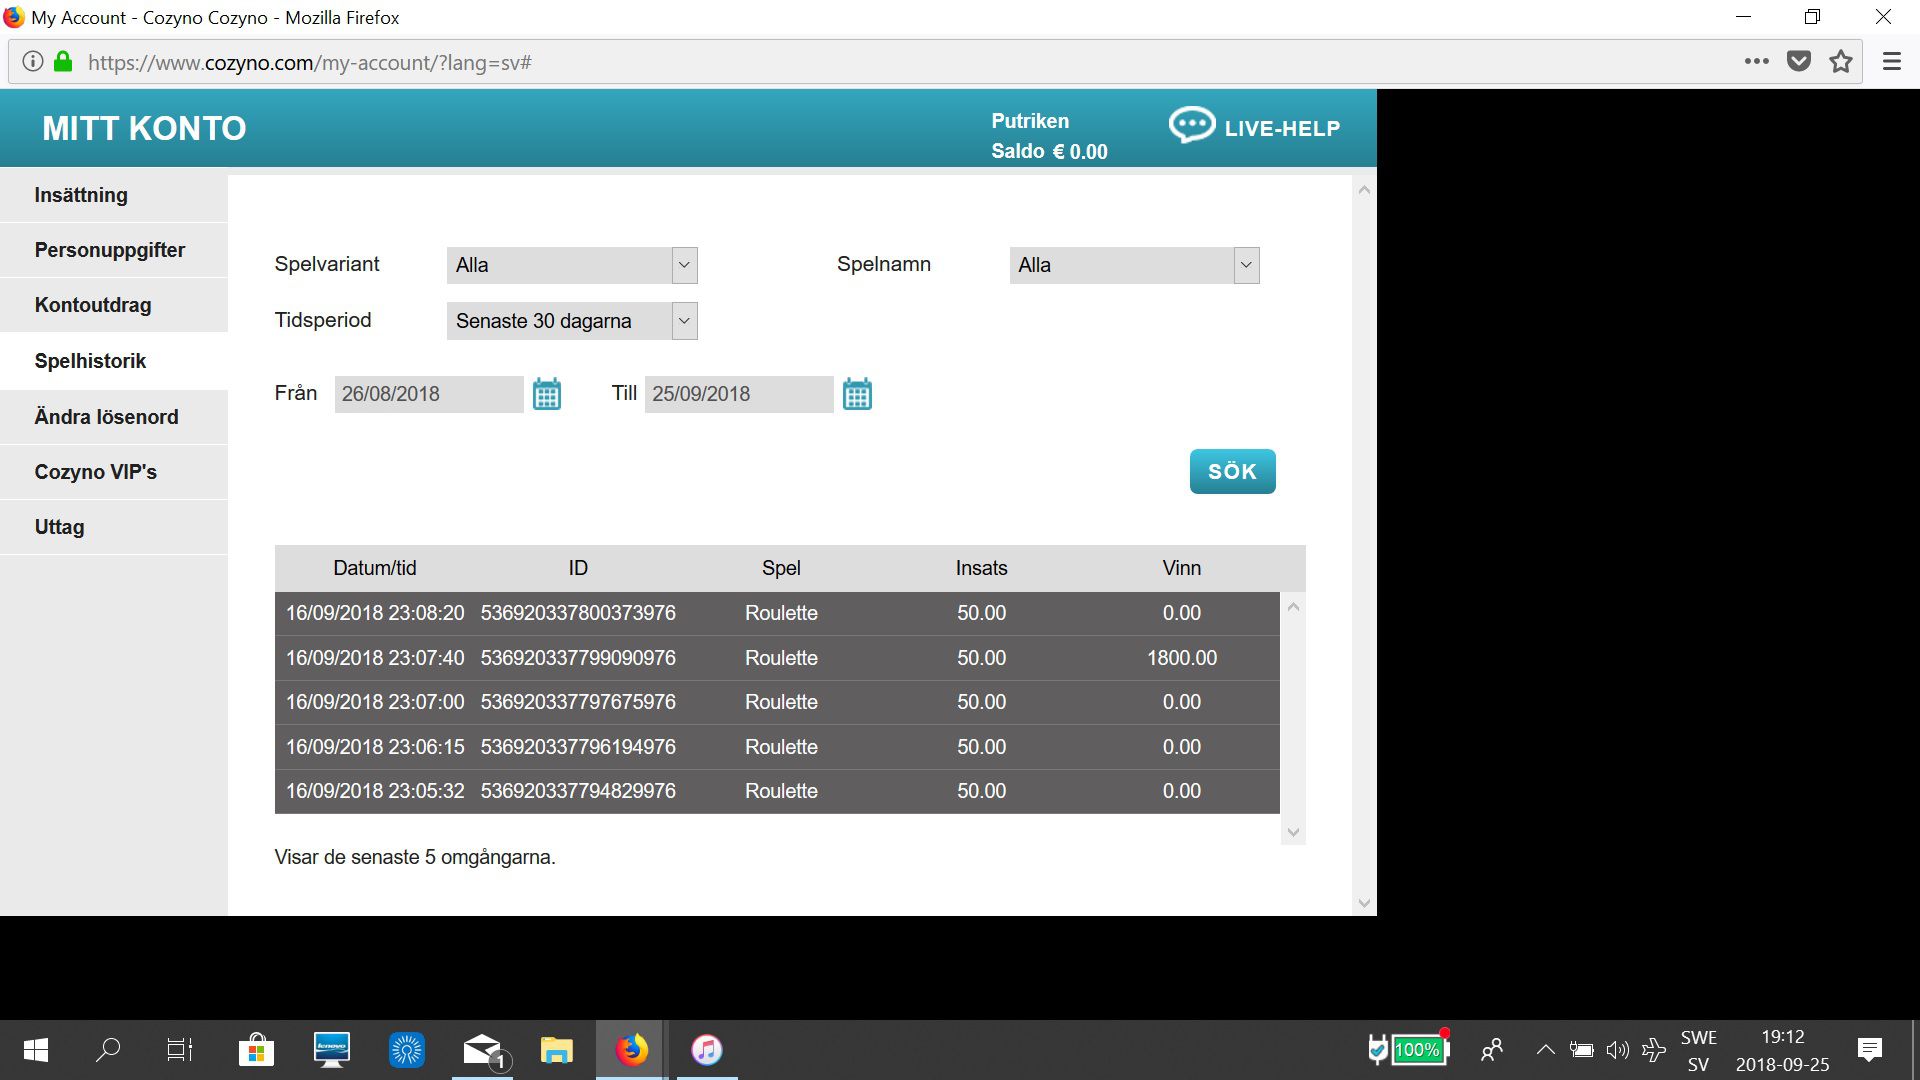The height and width of the screenshot is (1080, 1920).
Task: Click the 23:07:00 roulette row timestamp
Action: (375, 702)
